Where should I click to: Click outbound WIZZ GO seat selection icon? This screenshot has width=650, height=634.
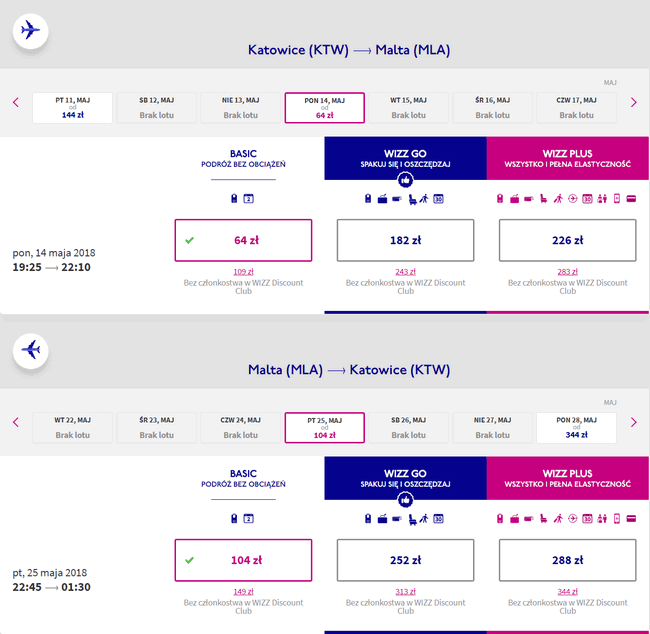tap(412, 199)
